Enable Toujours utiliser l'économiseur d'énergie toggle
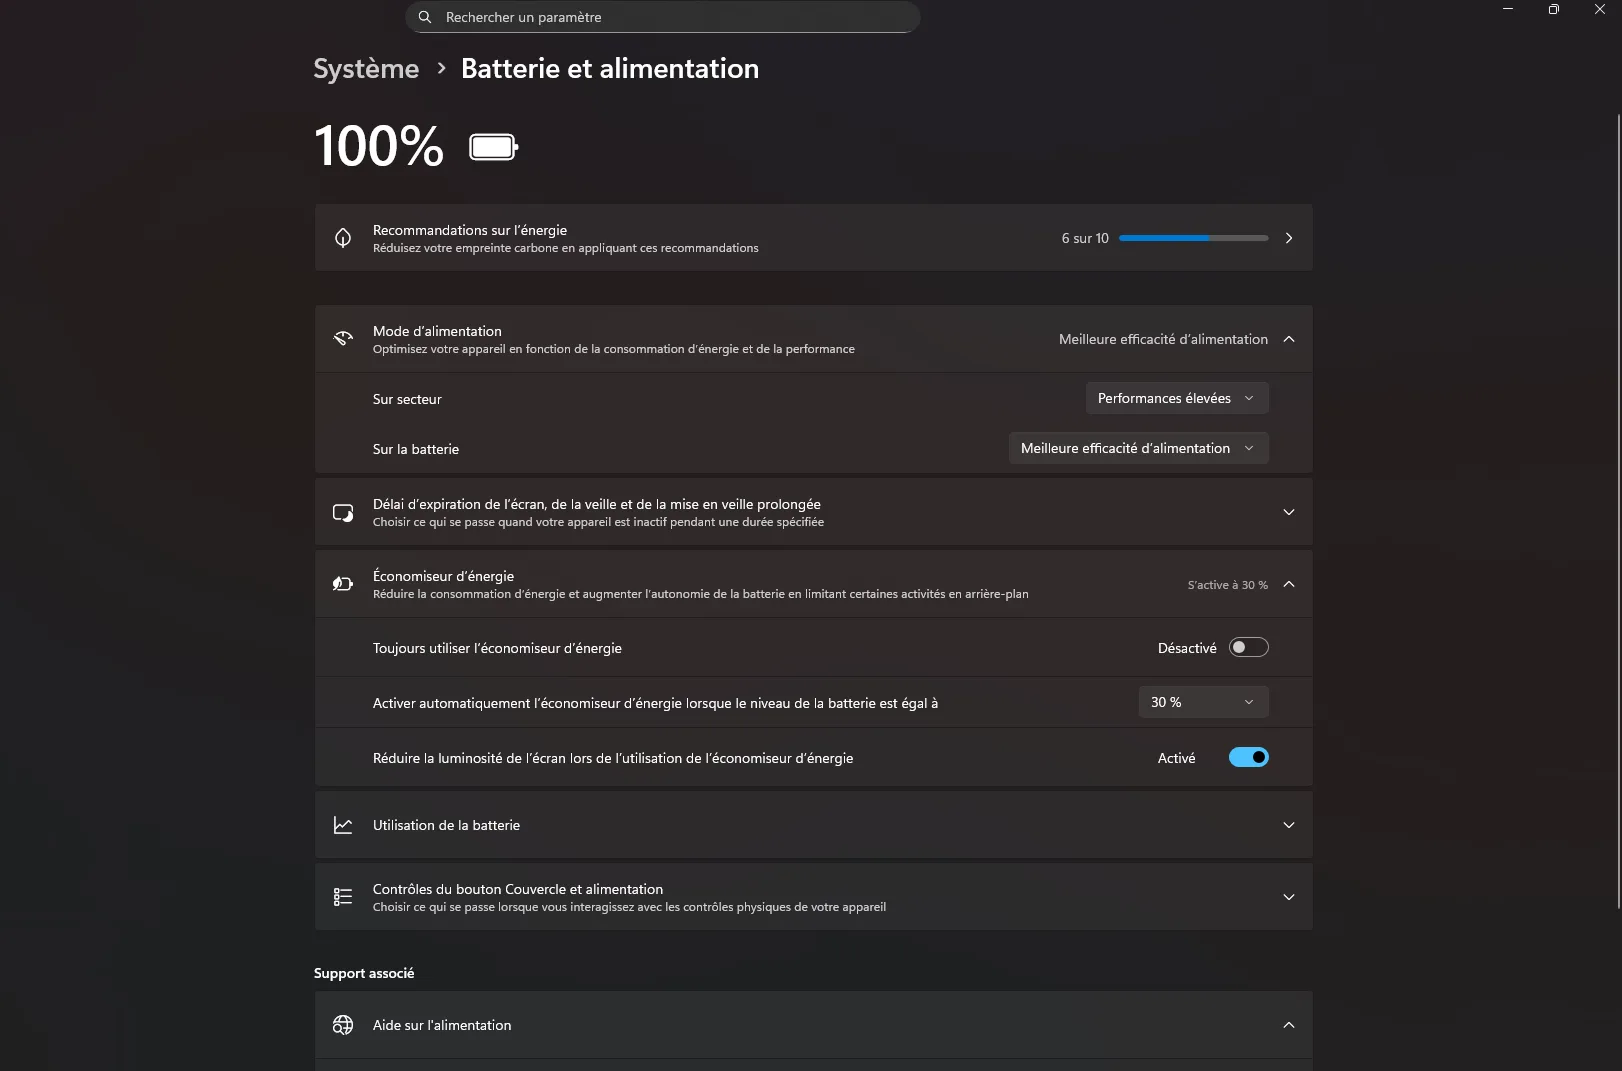The width and height of the screenshot is (1622, 1071). point(1248,648)
